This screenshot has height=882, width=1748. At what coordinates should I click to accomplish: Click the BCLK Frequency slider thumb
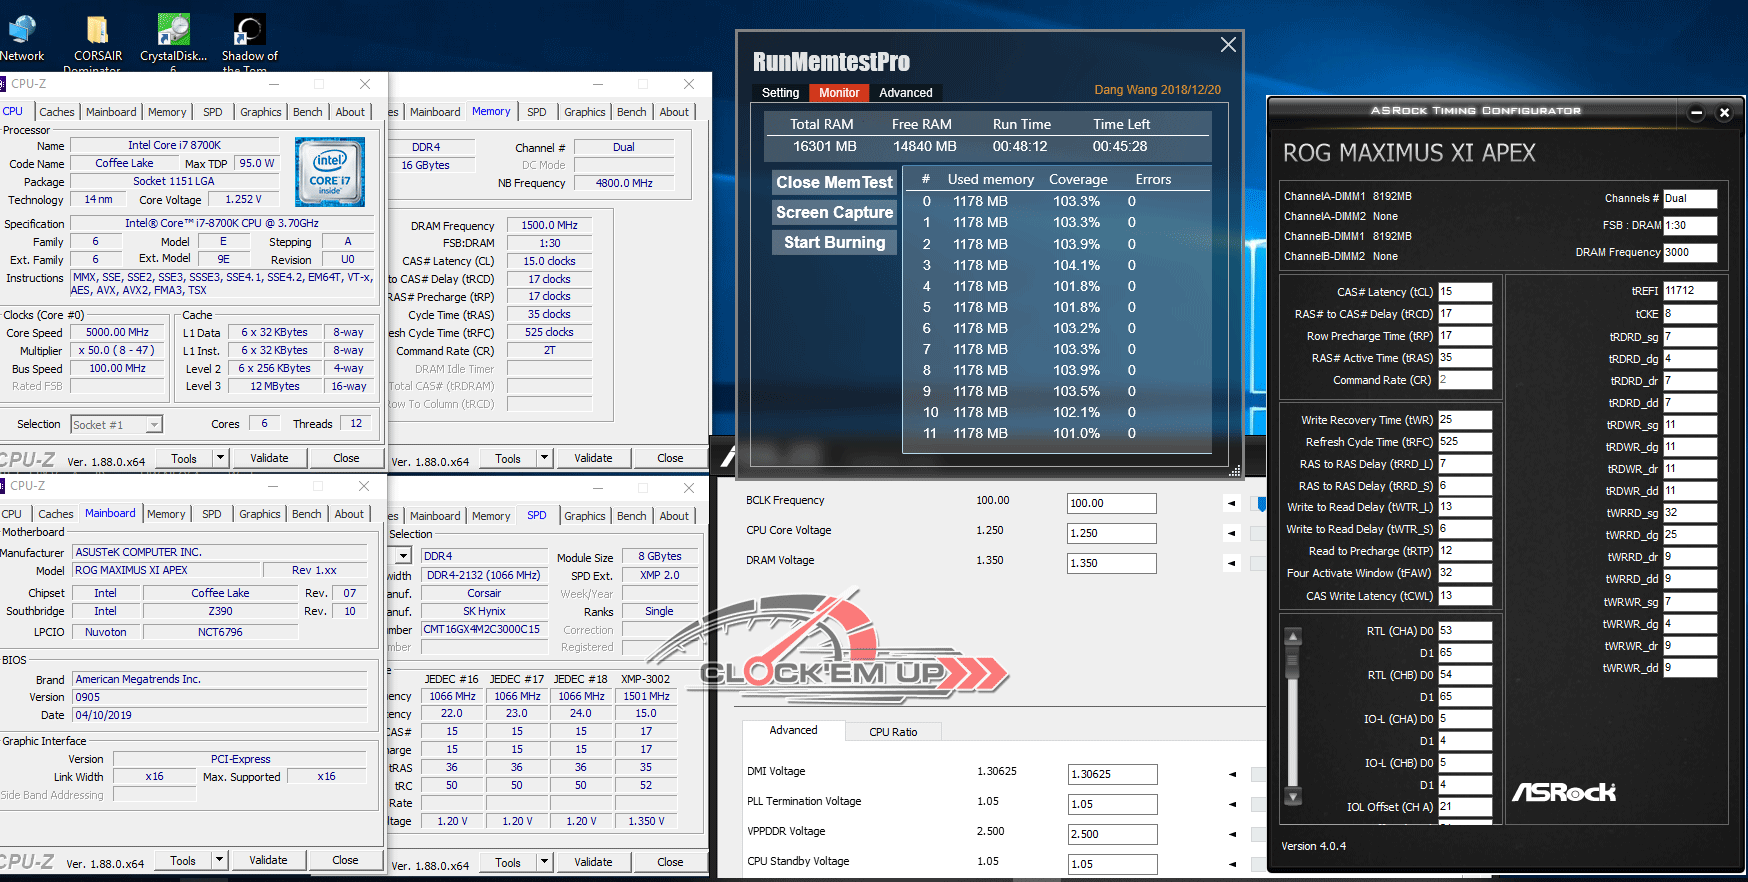[1262, 504]
